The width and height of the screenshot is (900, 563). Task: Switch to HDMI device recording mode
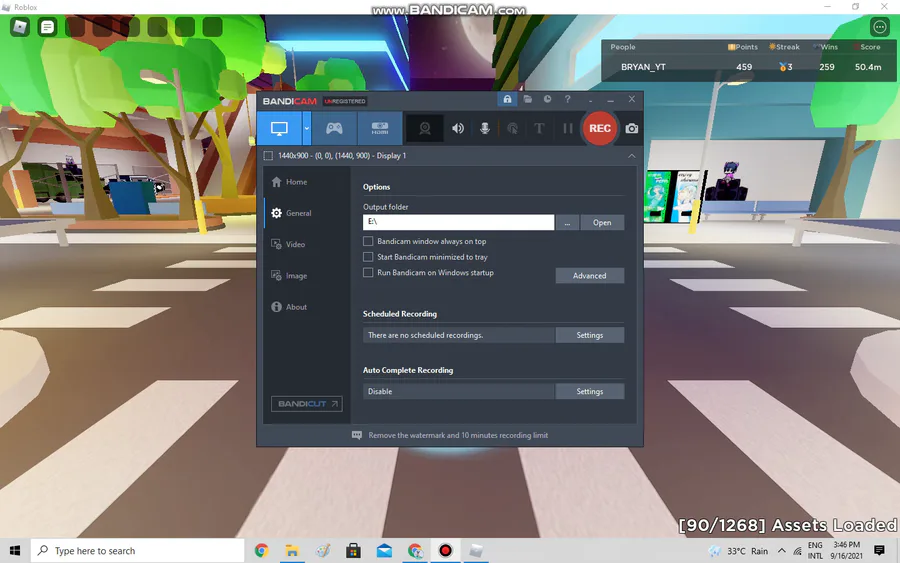(379, 129)
